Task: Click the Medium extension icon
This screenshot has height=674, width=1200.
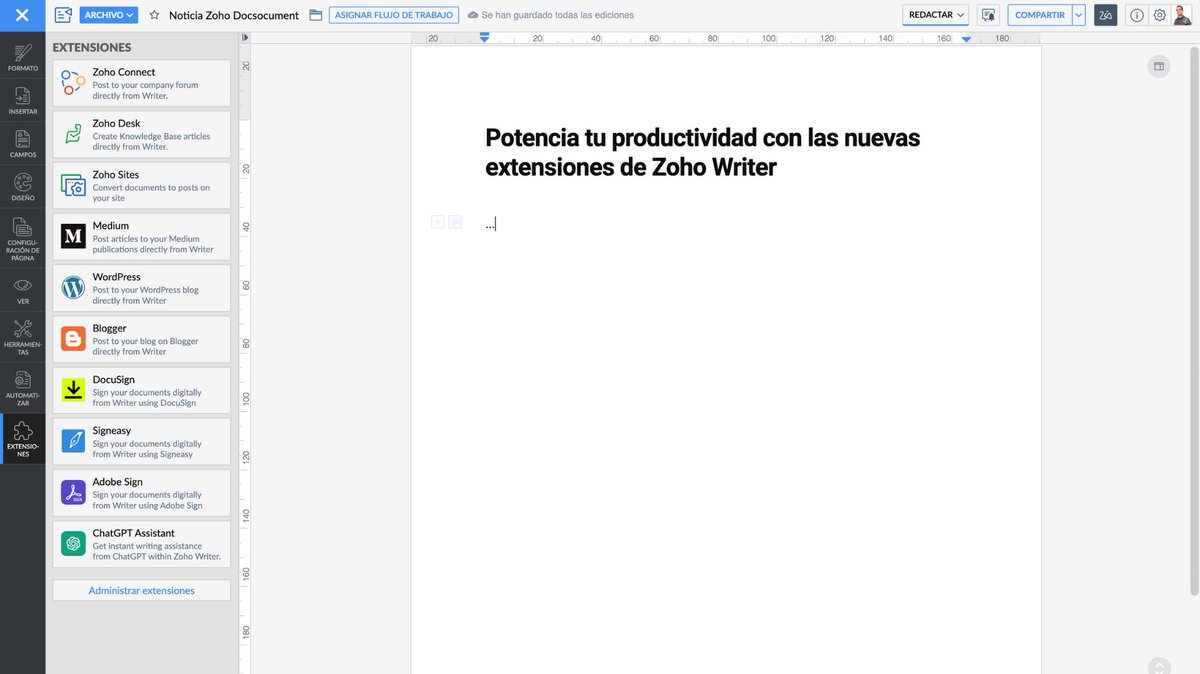Action: click(x=73, y=236)
